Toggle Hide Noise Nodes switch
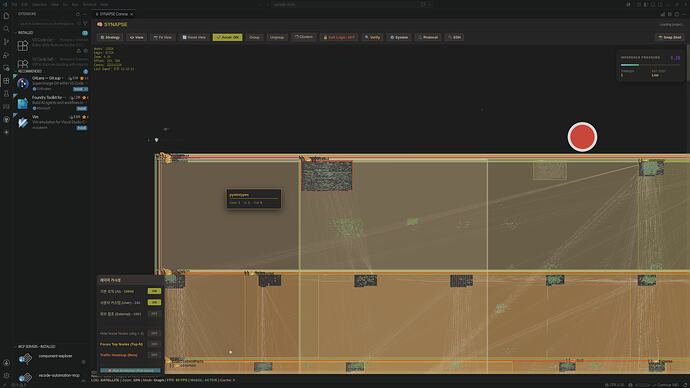This screenshot has width=690, height=388. tap(154, 333)
